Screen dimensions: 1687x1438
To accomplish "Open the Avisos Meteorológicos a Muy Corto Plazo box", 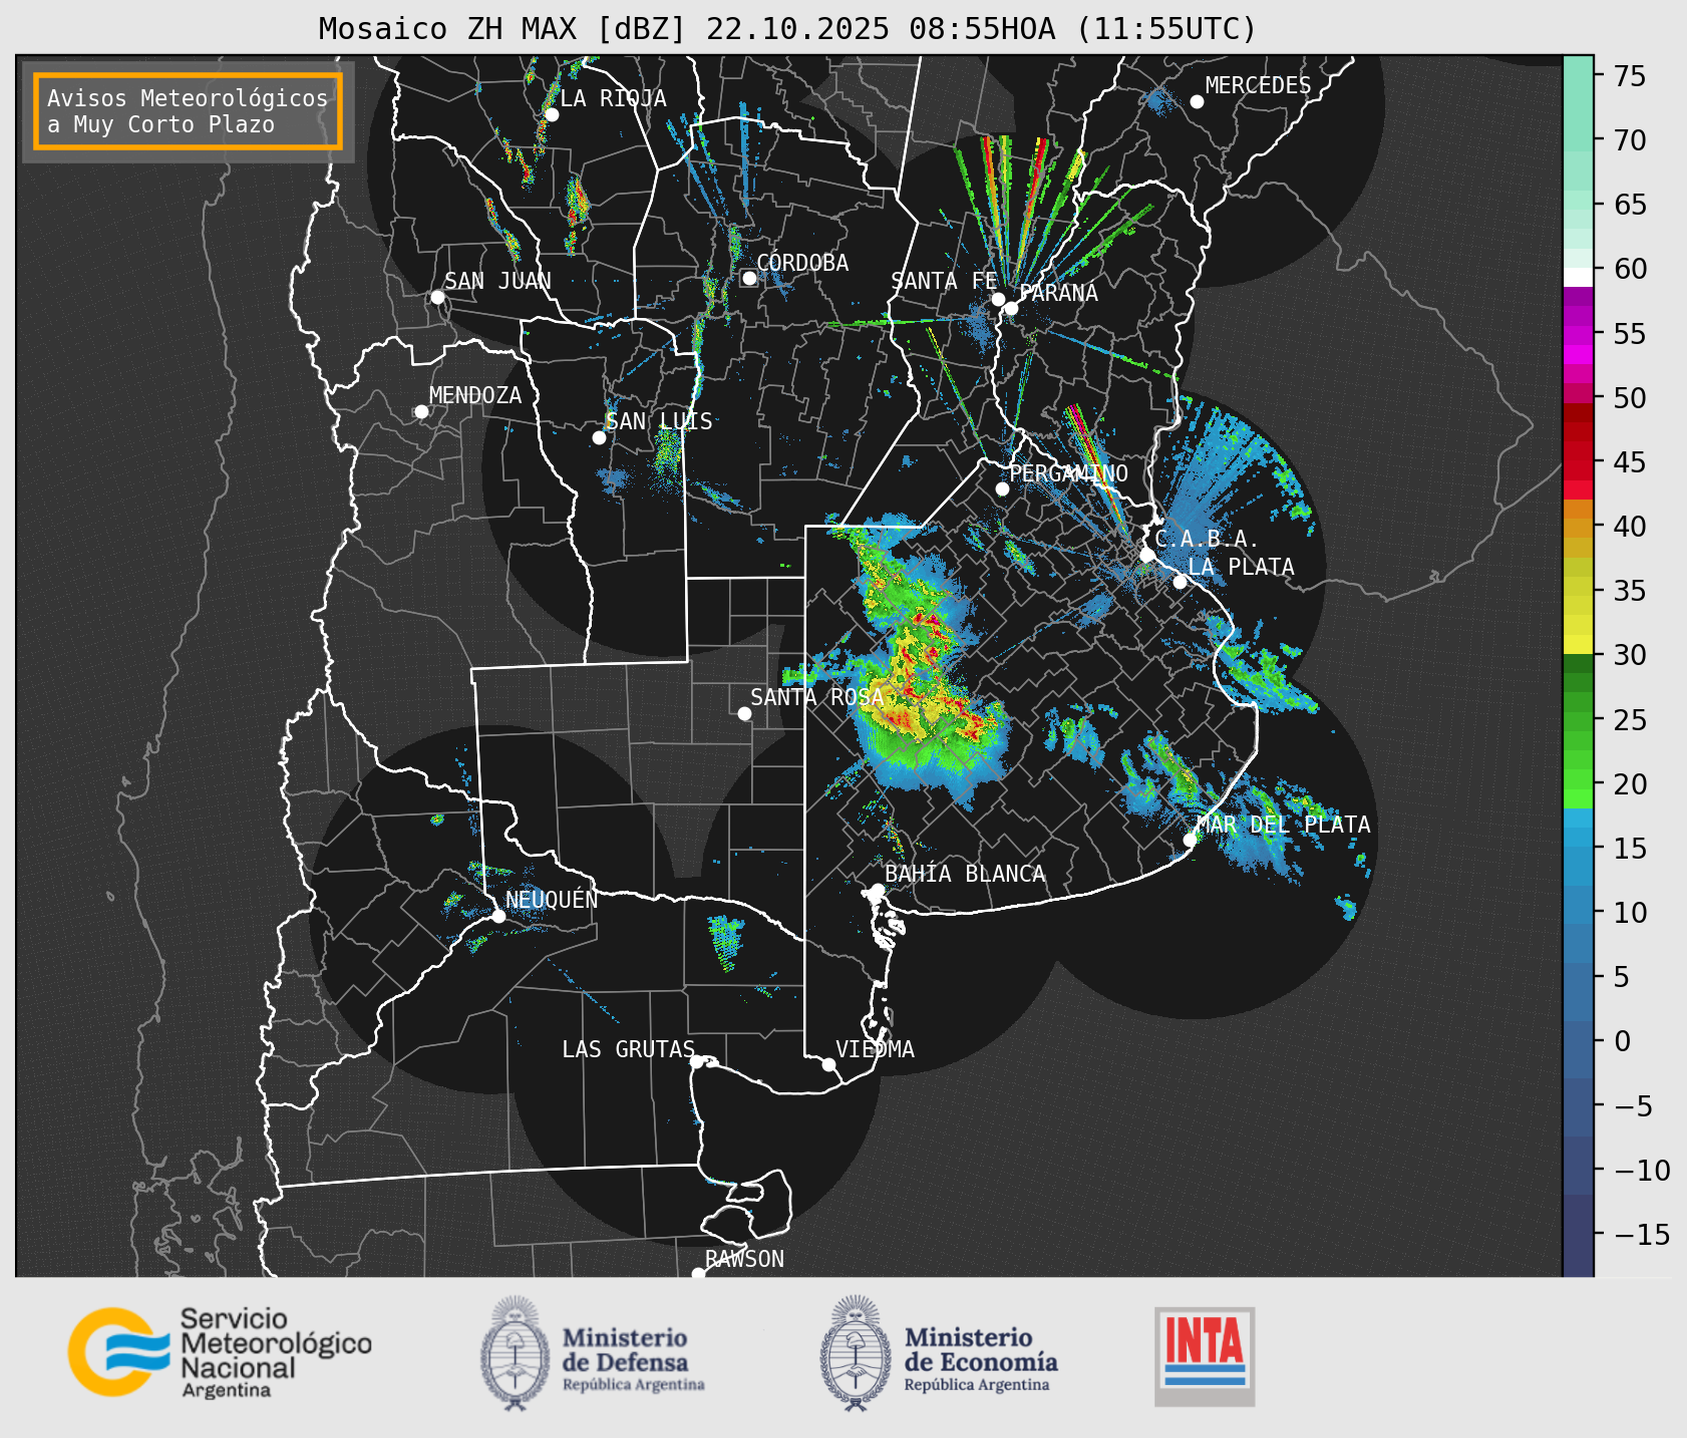I will point(188,111).
